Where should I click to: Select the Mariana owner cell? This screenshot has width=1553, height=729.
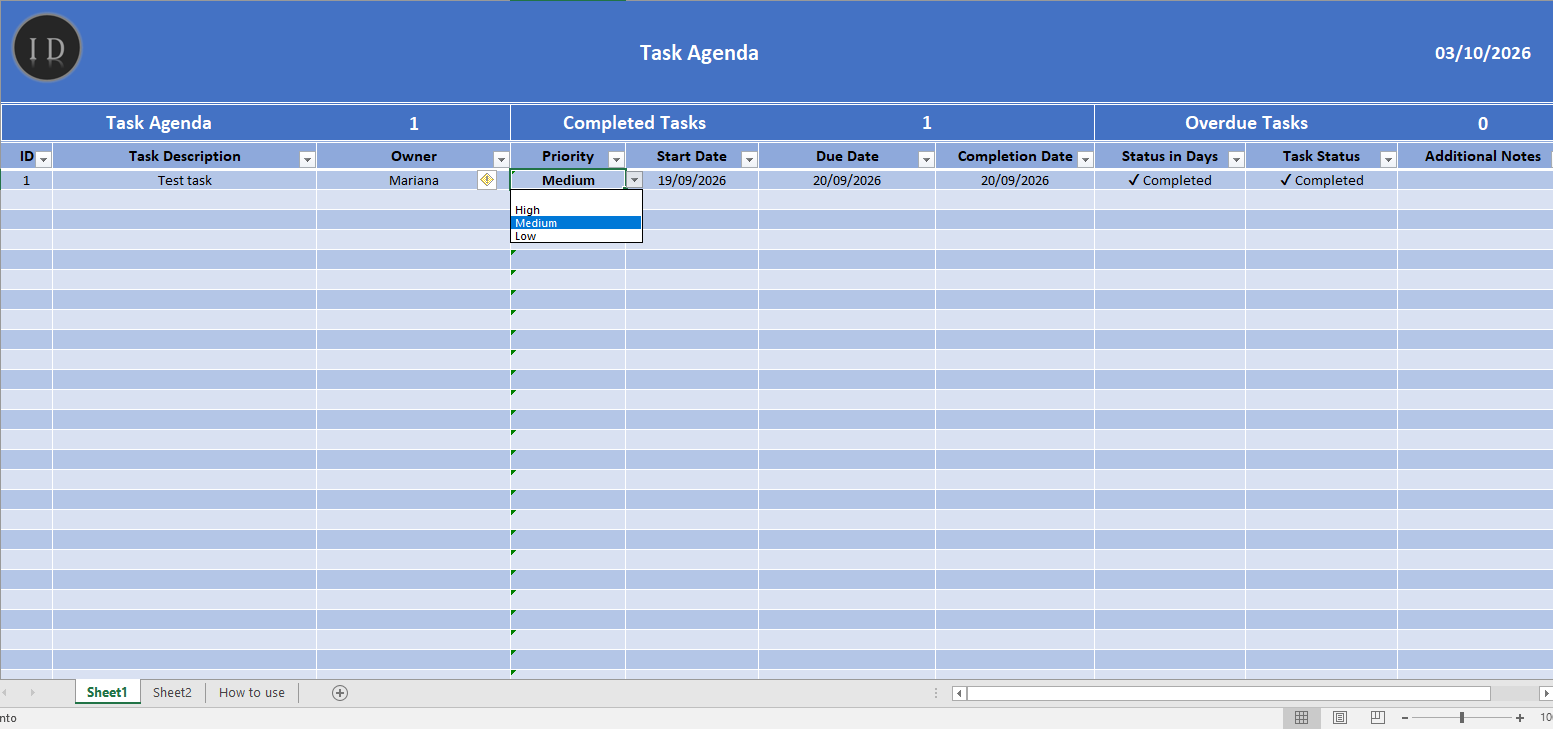pos(414,181)
